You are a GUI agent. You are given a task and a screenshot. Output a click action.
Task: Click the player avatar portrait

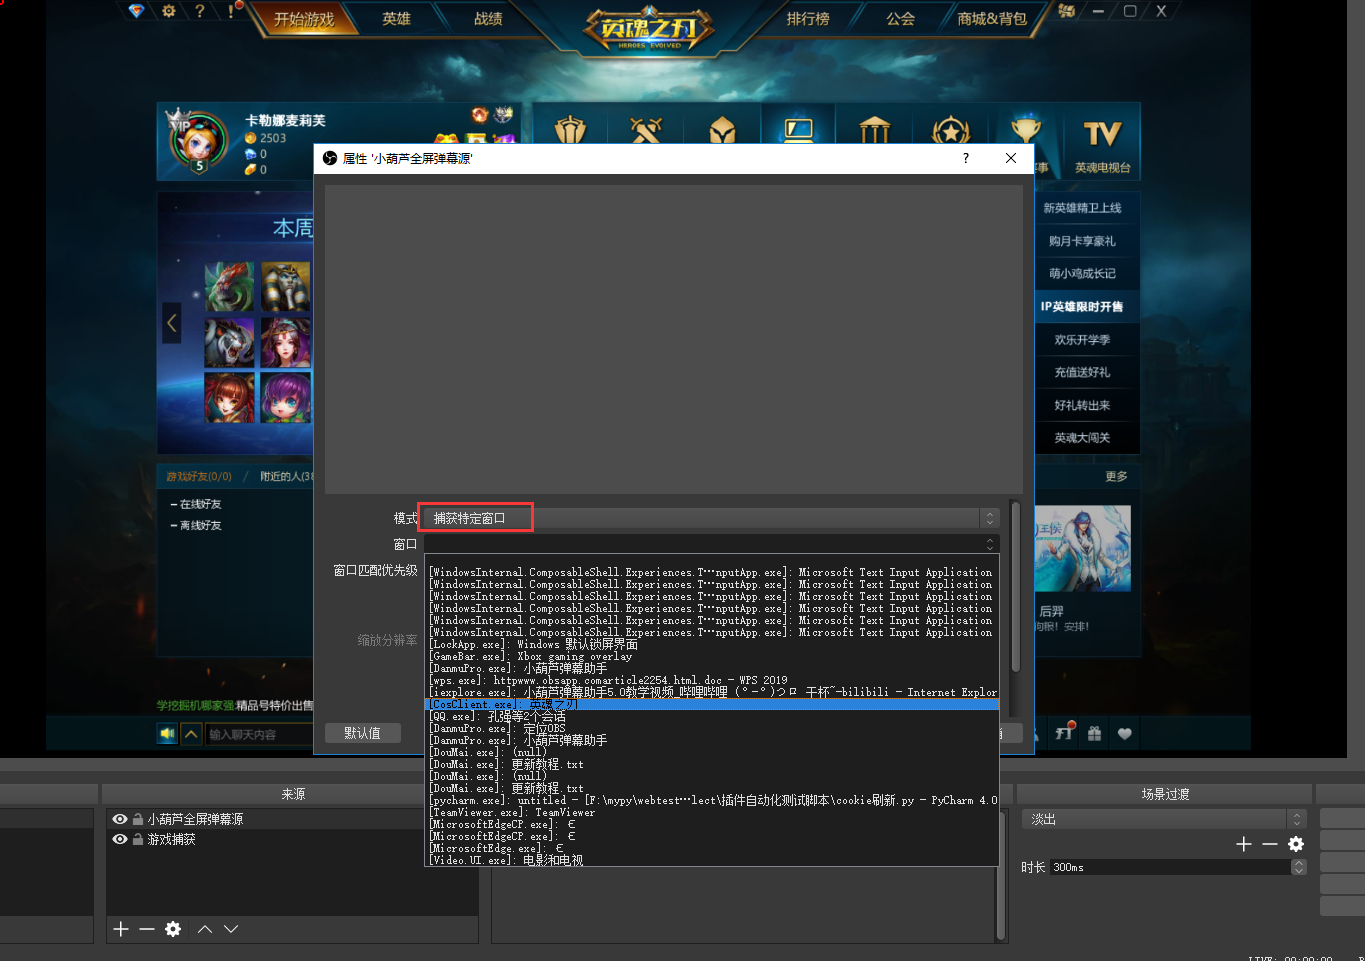pyautogui.click(x=199, y=141)
